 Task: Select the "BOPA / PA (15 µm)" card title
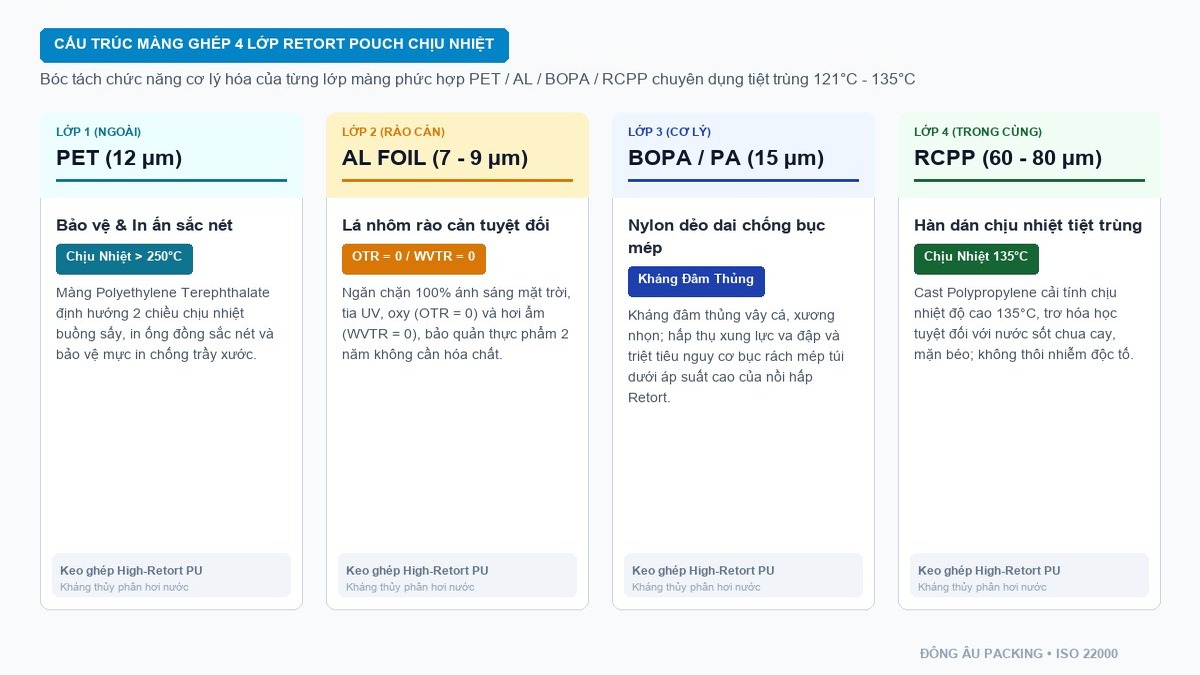tap(726, 158)
